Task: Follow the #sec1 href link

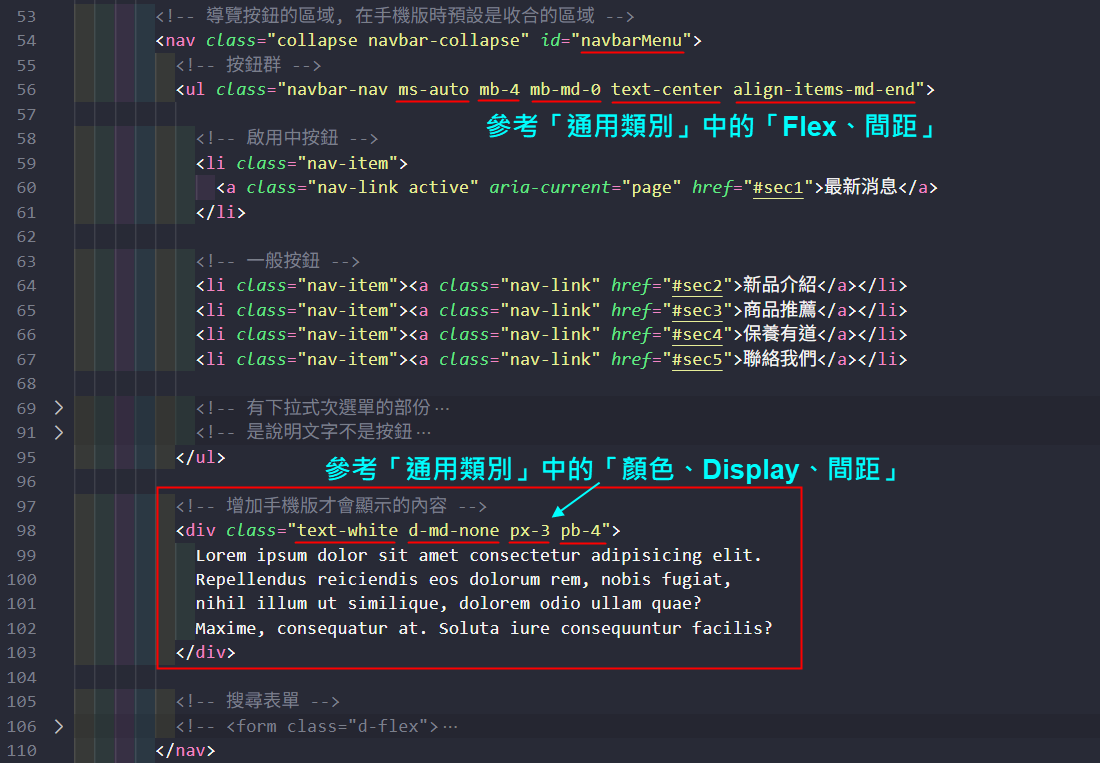Action: (x=778, y=187)
